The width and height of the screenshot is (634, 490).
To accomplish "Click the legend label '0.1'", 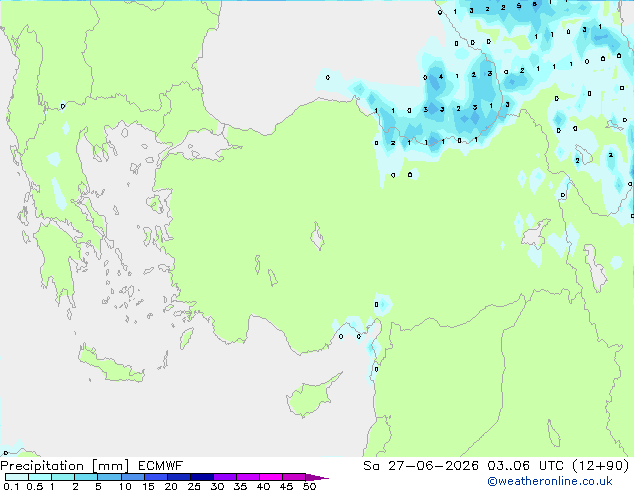I will pos(11,486).
